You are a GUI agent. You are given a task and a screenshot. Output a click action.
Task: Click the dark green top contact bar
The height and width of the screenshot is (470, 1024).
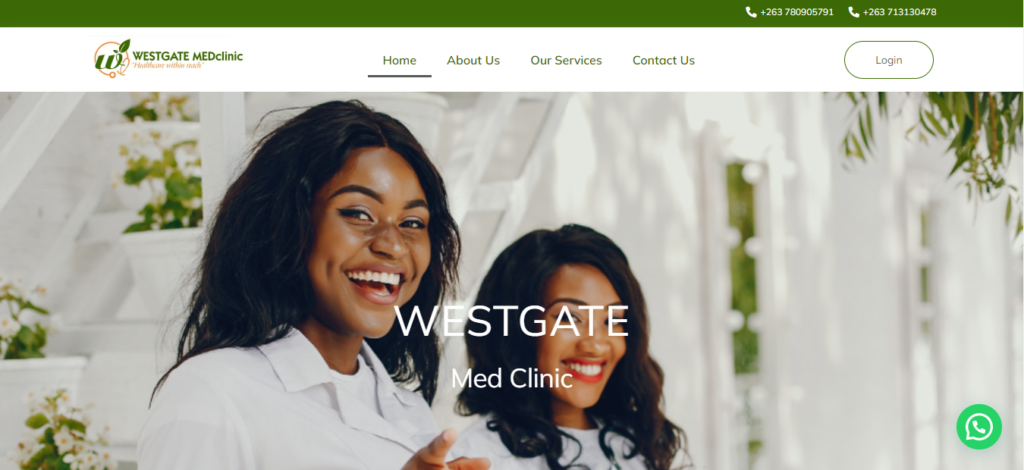point(512,13)
